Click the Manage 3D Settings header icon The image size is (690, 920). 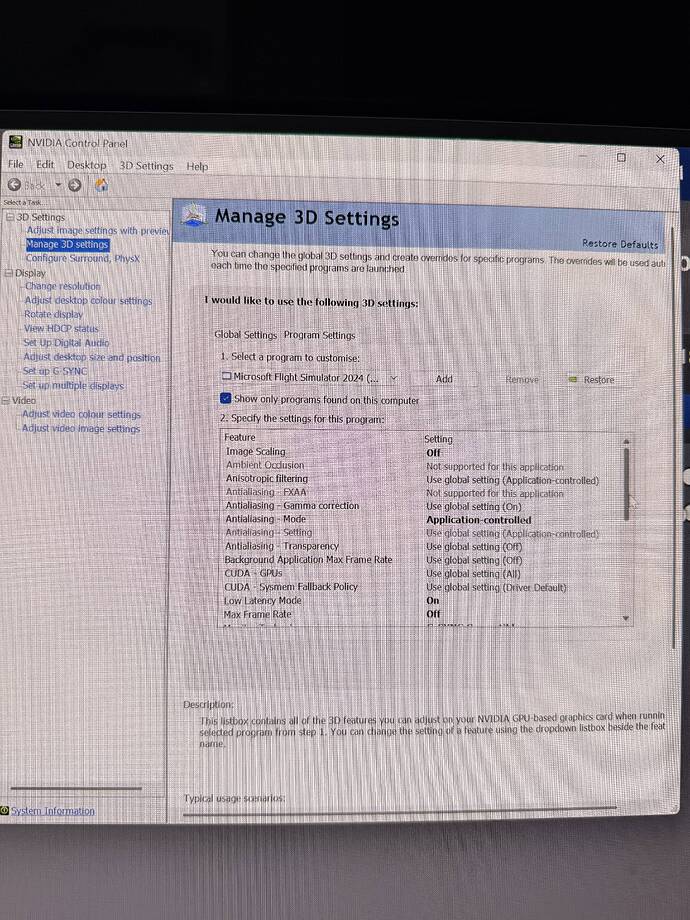tap(194, 215)
